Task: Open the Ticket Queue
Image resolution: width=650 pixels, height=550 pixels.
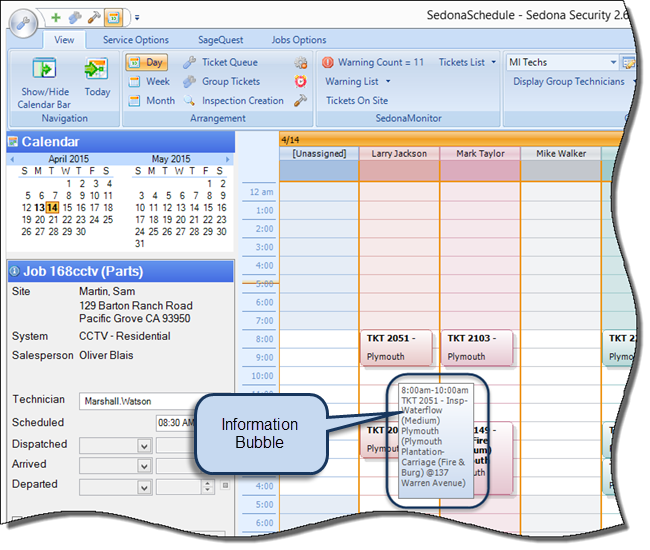Action: point(221,63)
